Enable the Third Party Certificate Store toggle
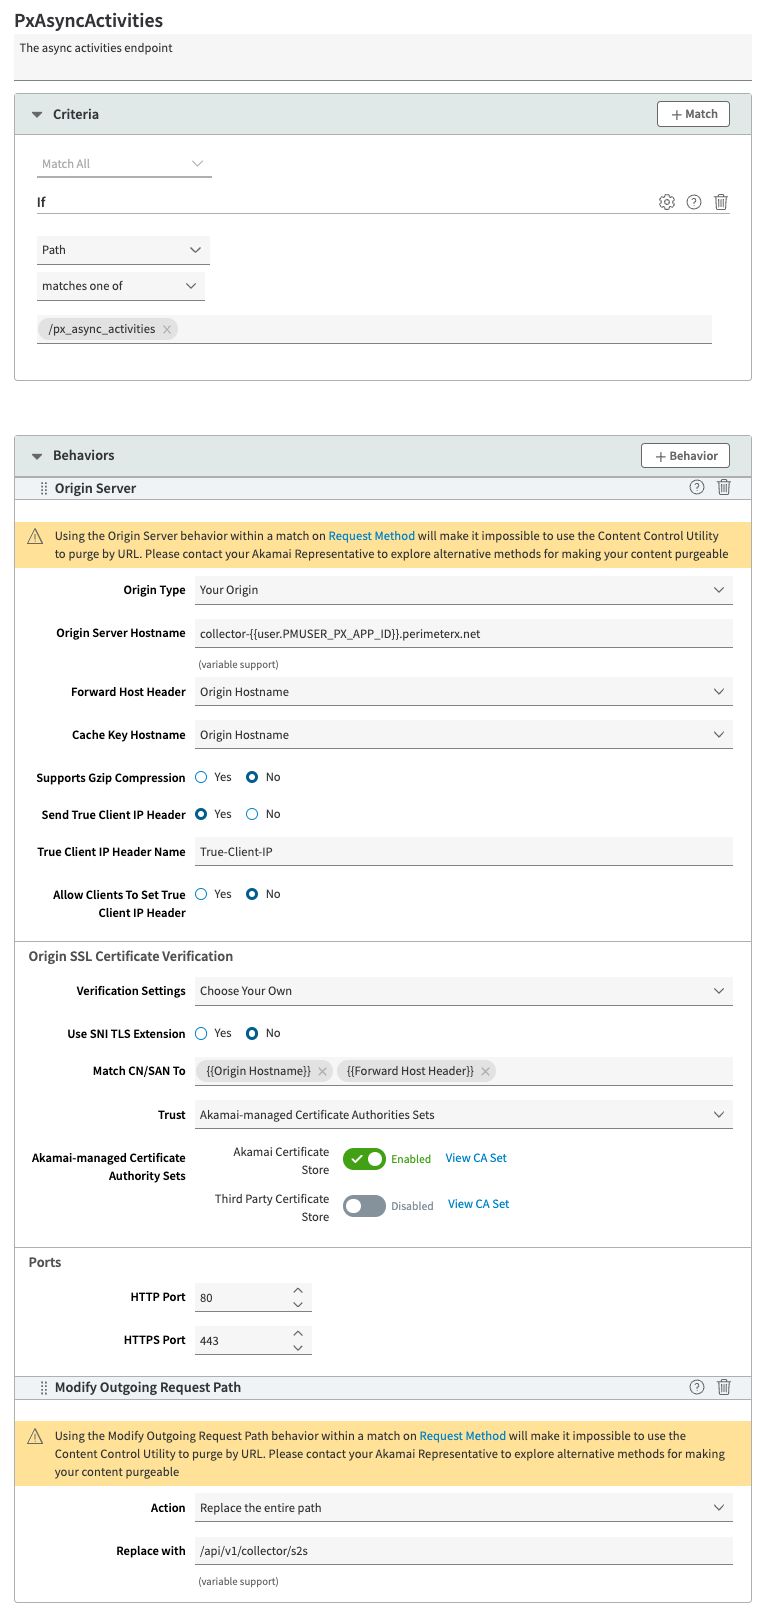Viewport: 769px width, 1621px height. (x=364, y=1206)
